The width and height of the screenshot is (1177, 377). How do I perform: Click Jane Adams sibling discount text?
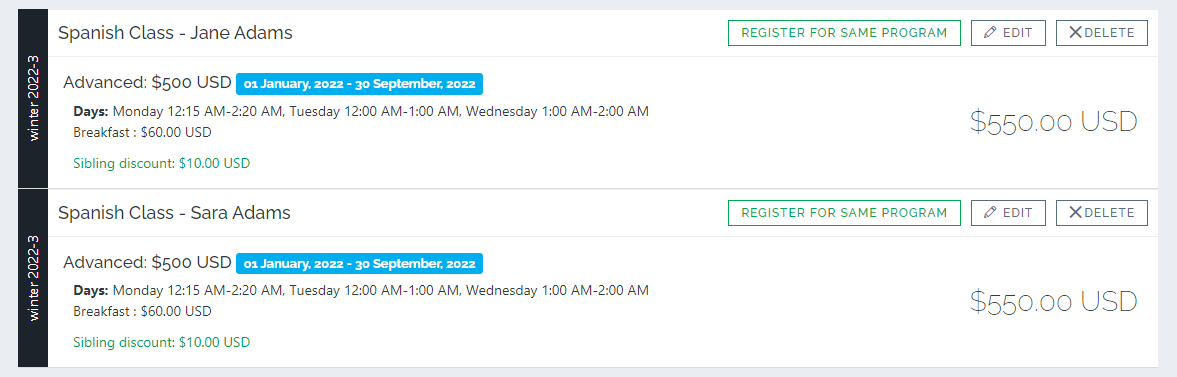[x=161, y=163]
